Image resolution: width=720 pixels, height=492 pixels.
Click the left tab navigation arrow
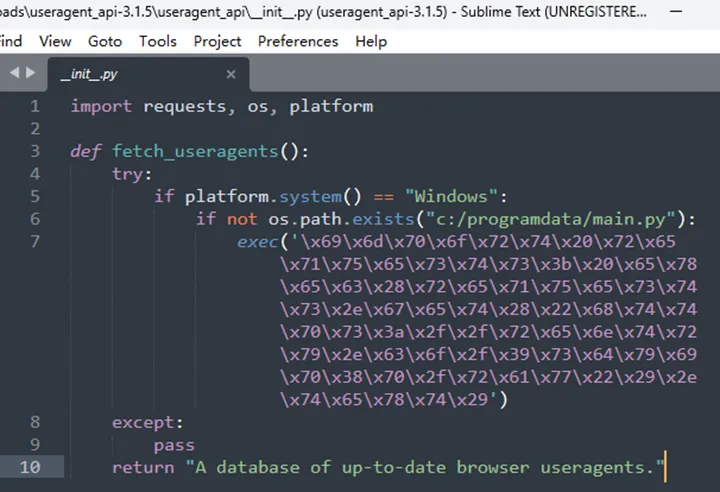[x=14, y=74]
